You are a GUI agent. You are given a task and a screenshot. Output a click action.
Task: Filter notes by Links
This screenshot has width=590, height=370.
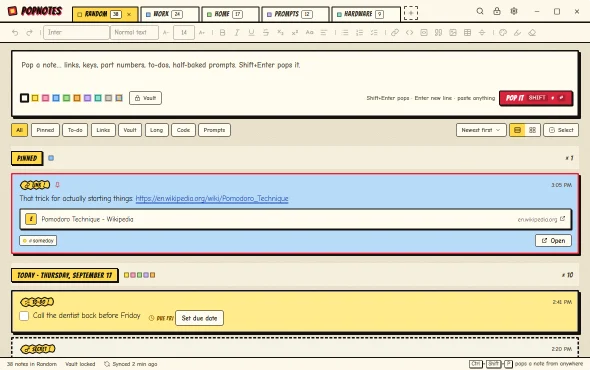(103, 130)
